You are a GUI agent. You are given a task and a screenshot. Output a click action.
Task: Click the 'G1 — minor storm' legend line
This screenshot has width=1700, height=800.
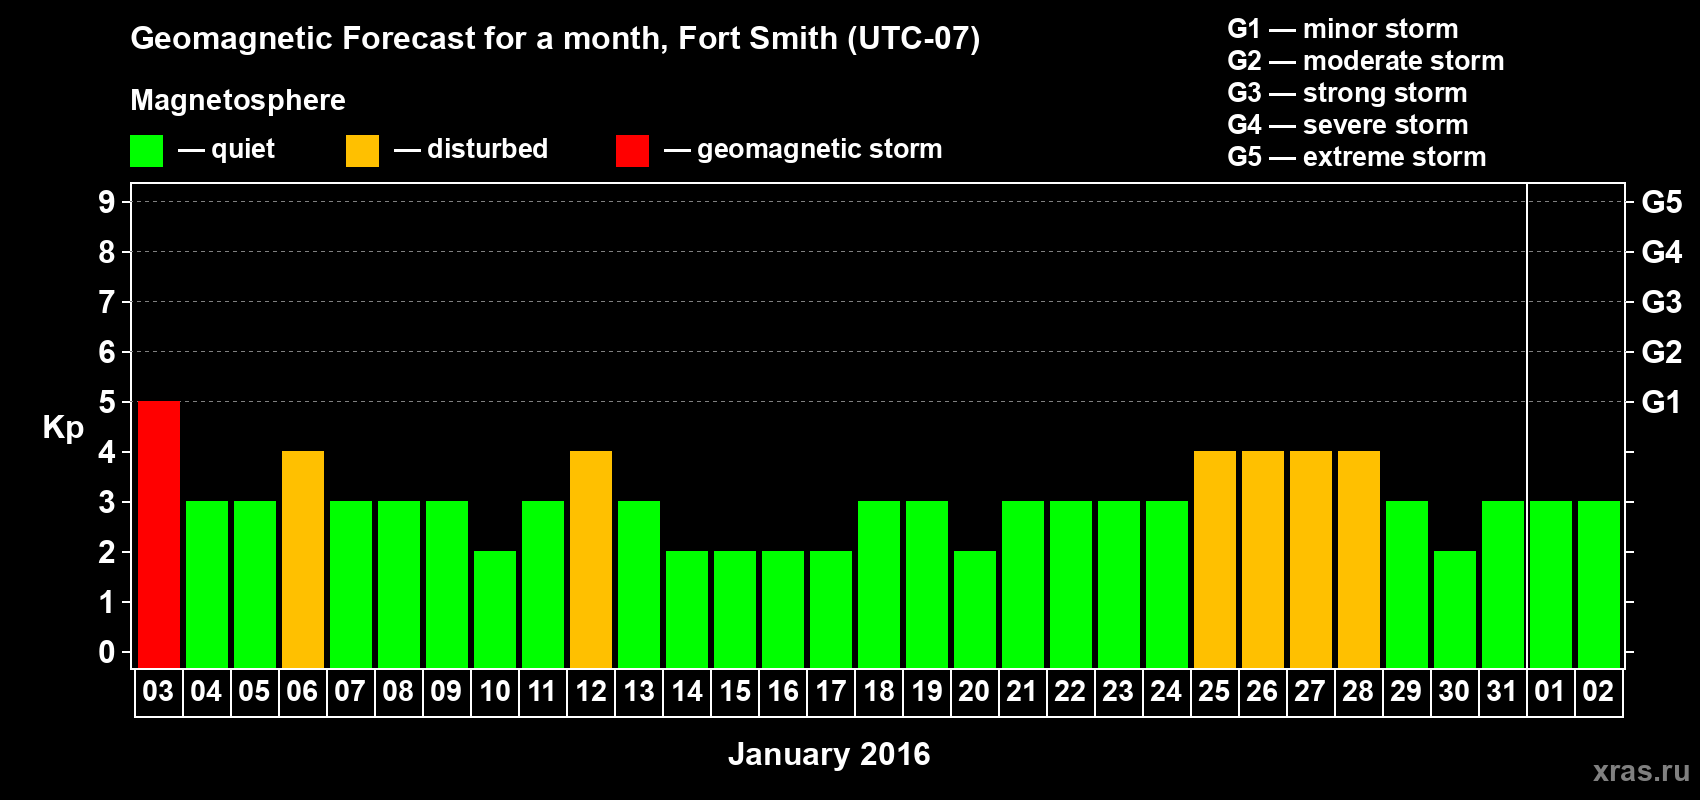pyautogui.click(x=1343, y=29)
